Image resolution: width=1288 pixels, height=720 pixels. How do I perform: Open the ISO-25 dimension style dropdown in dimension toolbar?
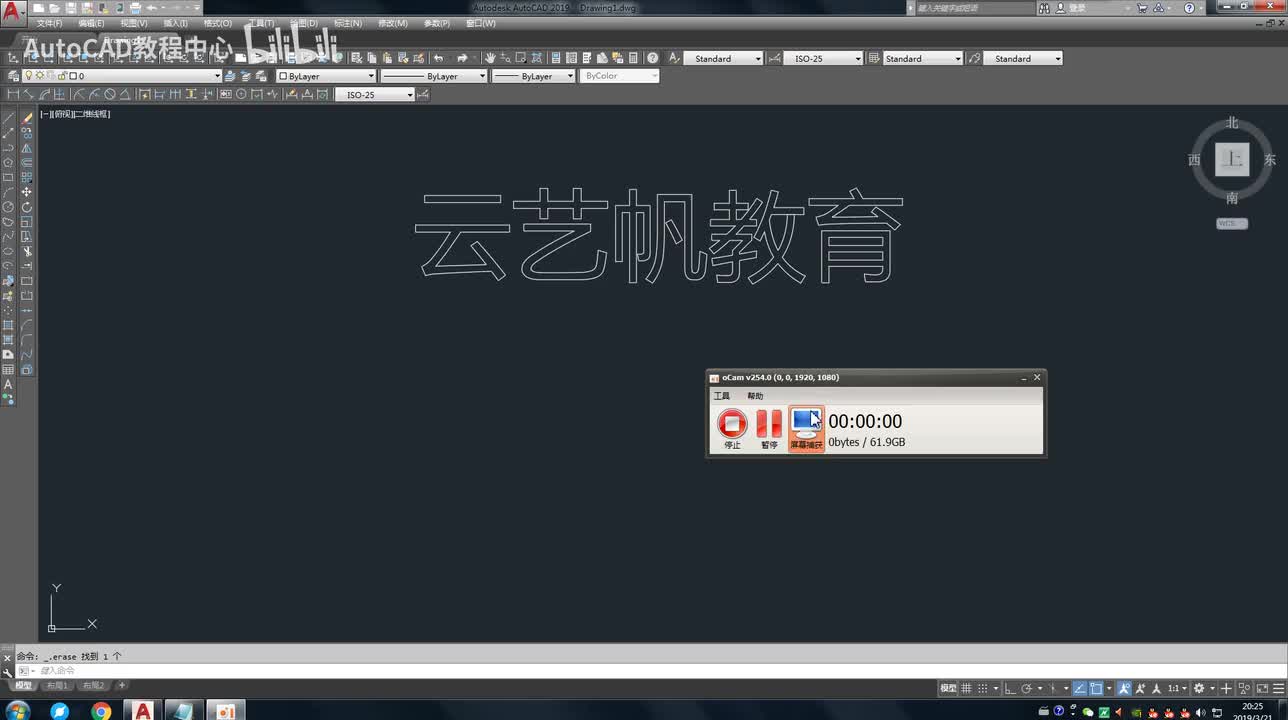(x=374, y=94)
